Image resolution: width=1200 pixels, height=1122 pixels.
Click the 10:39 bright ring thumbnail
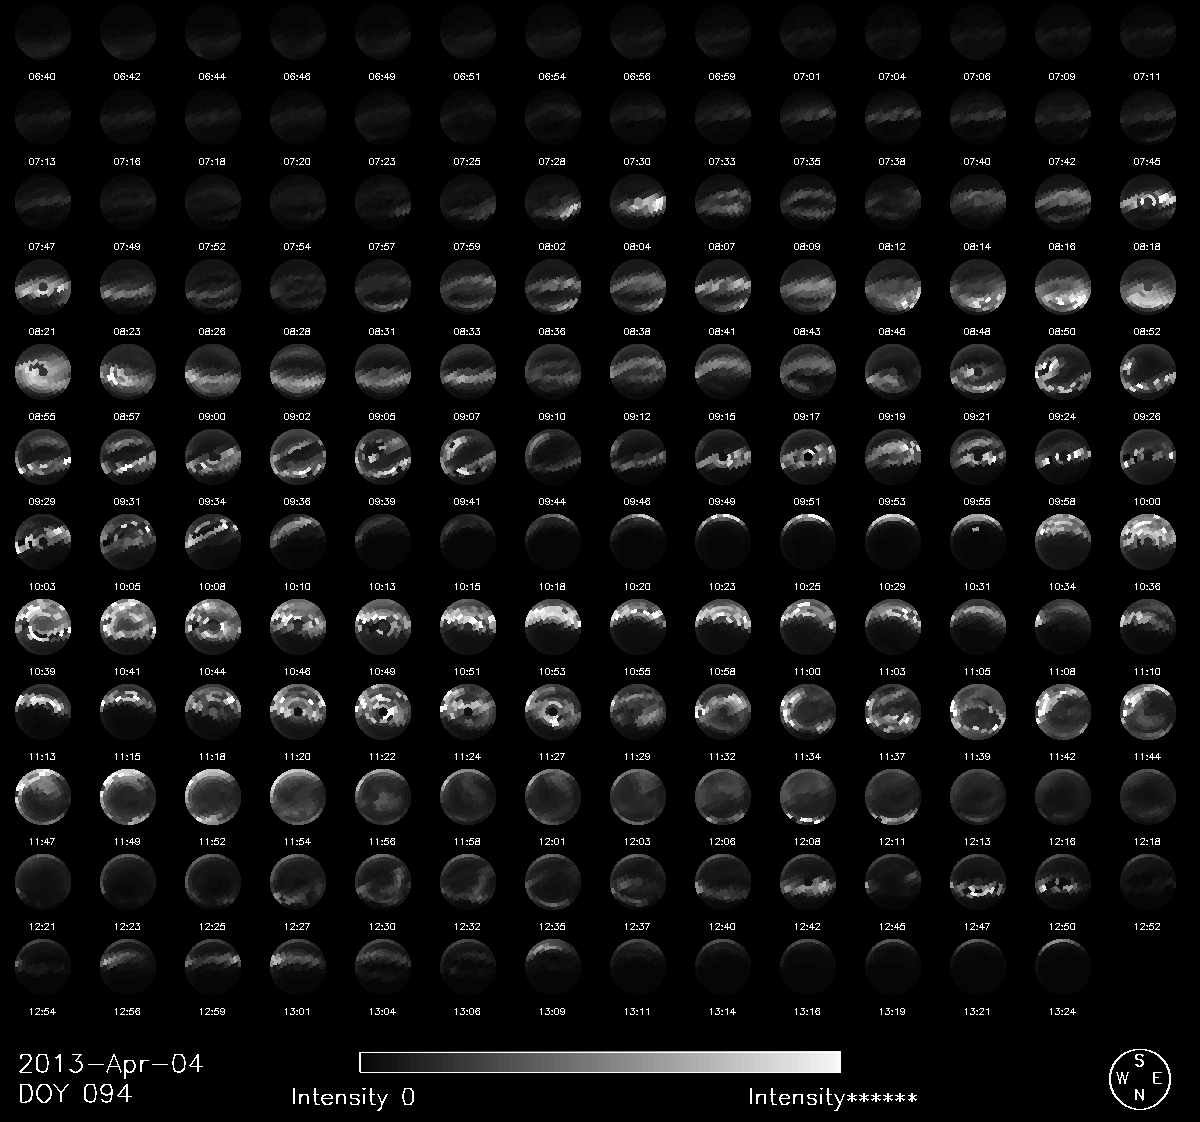(43, 626)
